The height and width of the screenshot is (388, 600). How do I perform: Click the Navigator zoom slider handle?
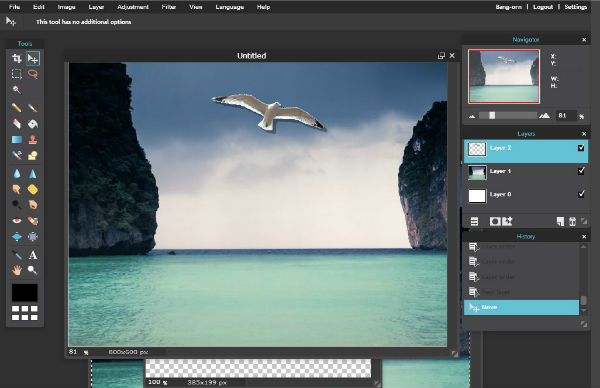point(492,115)
